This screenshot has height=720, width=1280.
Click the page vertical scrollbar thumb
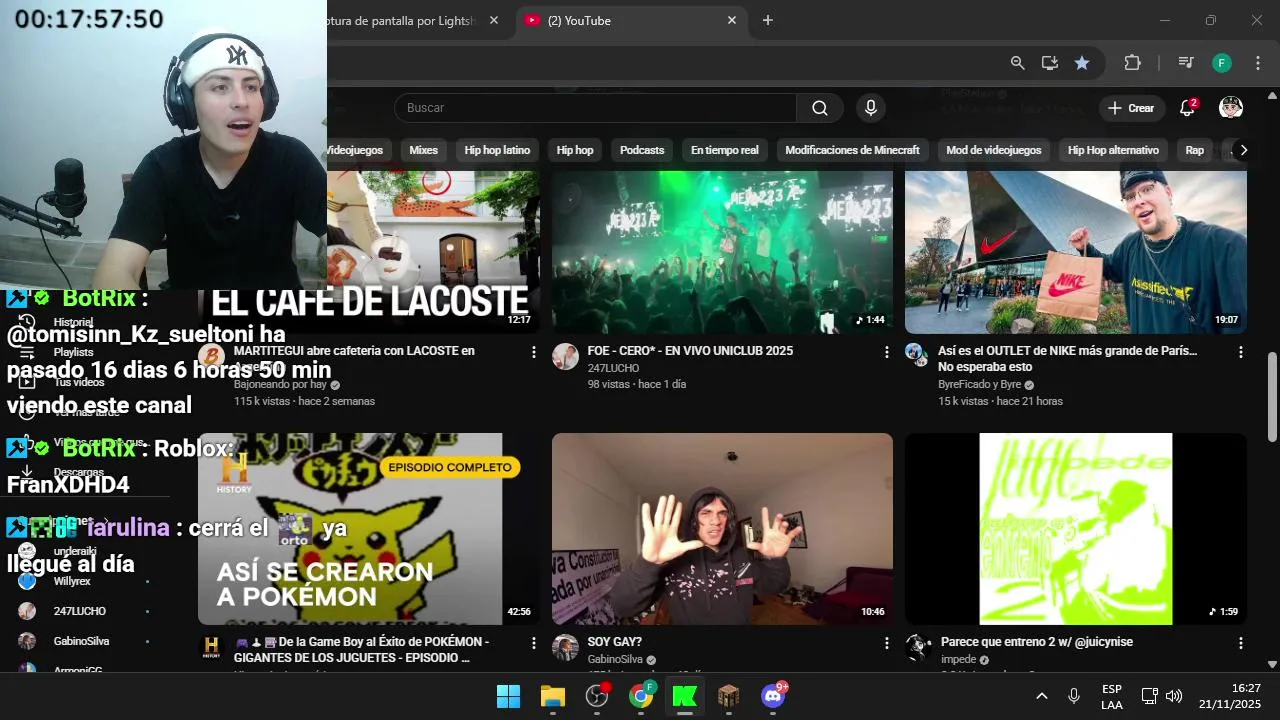[1272, 396]
